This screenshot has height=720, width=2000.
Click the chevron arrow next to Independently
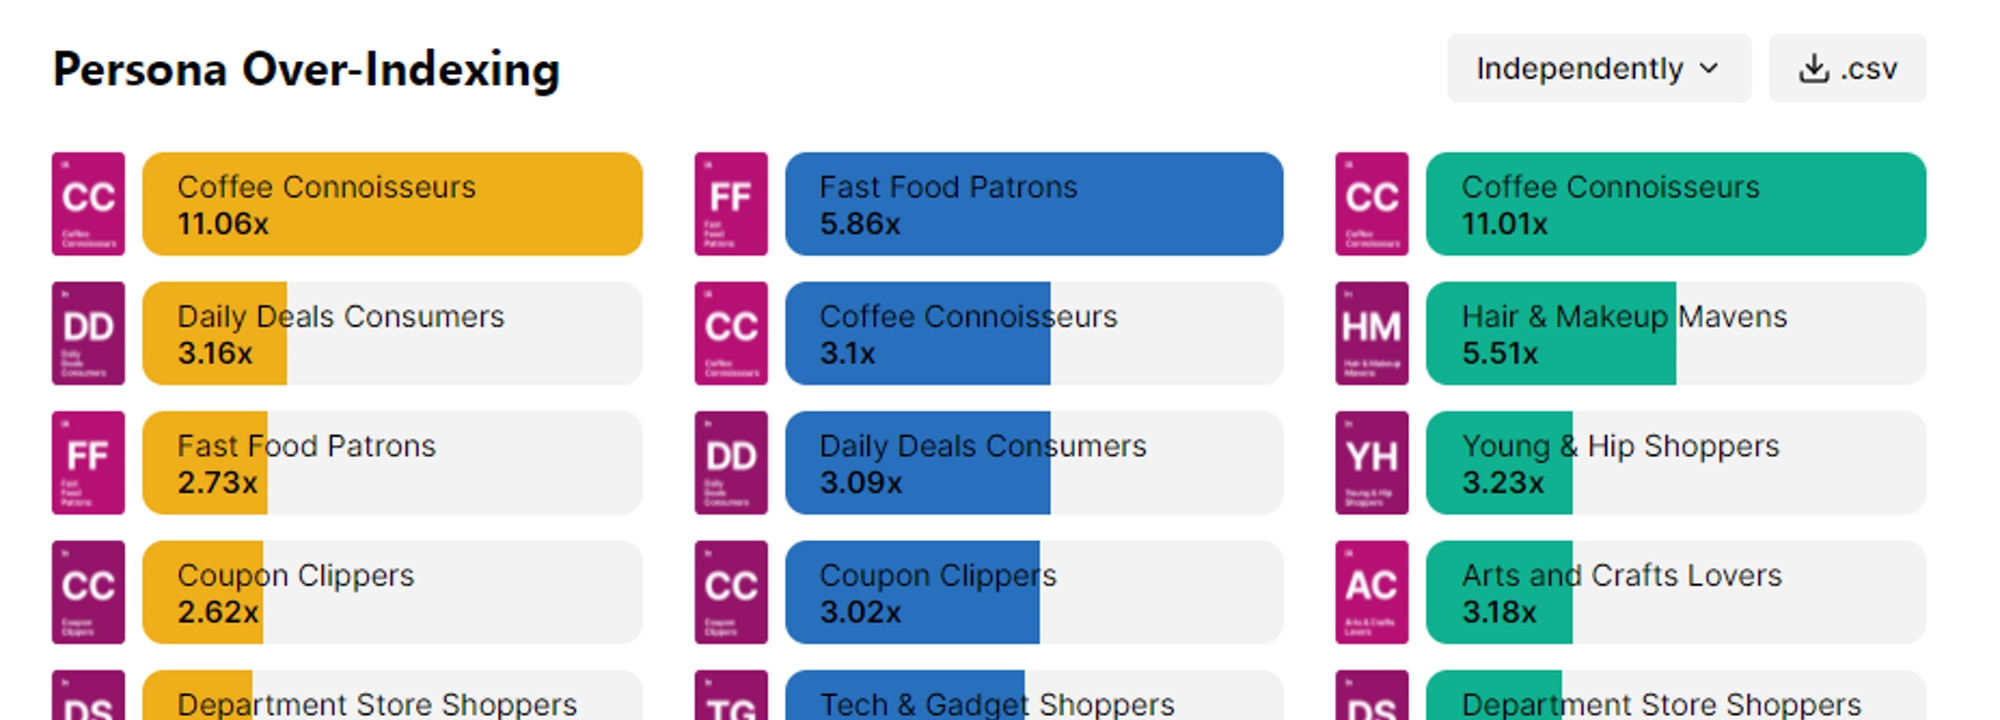[x=1709, y=69]
